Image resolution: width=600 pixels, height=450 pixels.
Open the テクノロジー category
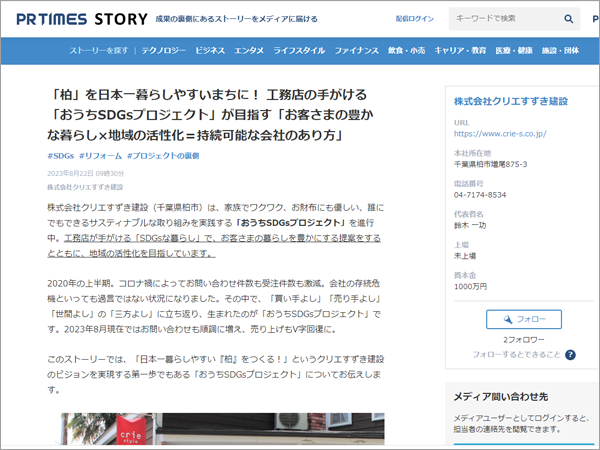164,51
